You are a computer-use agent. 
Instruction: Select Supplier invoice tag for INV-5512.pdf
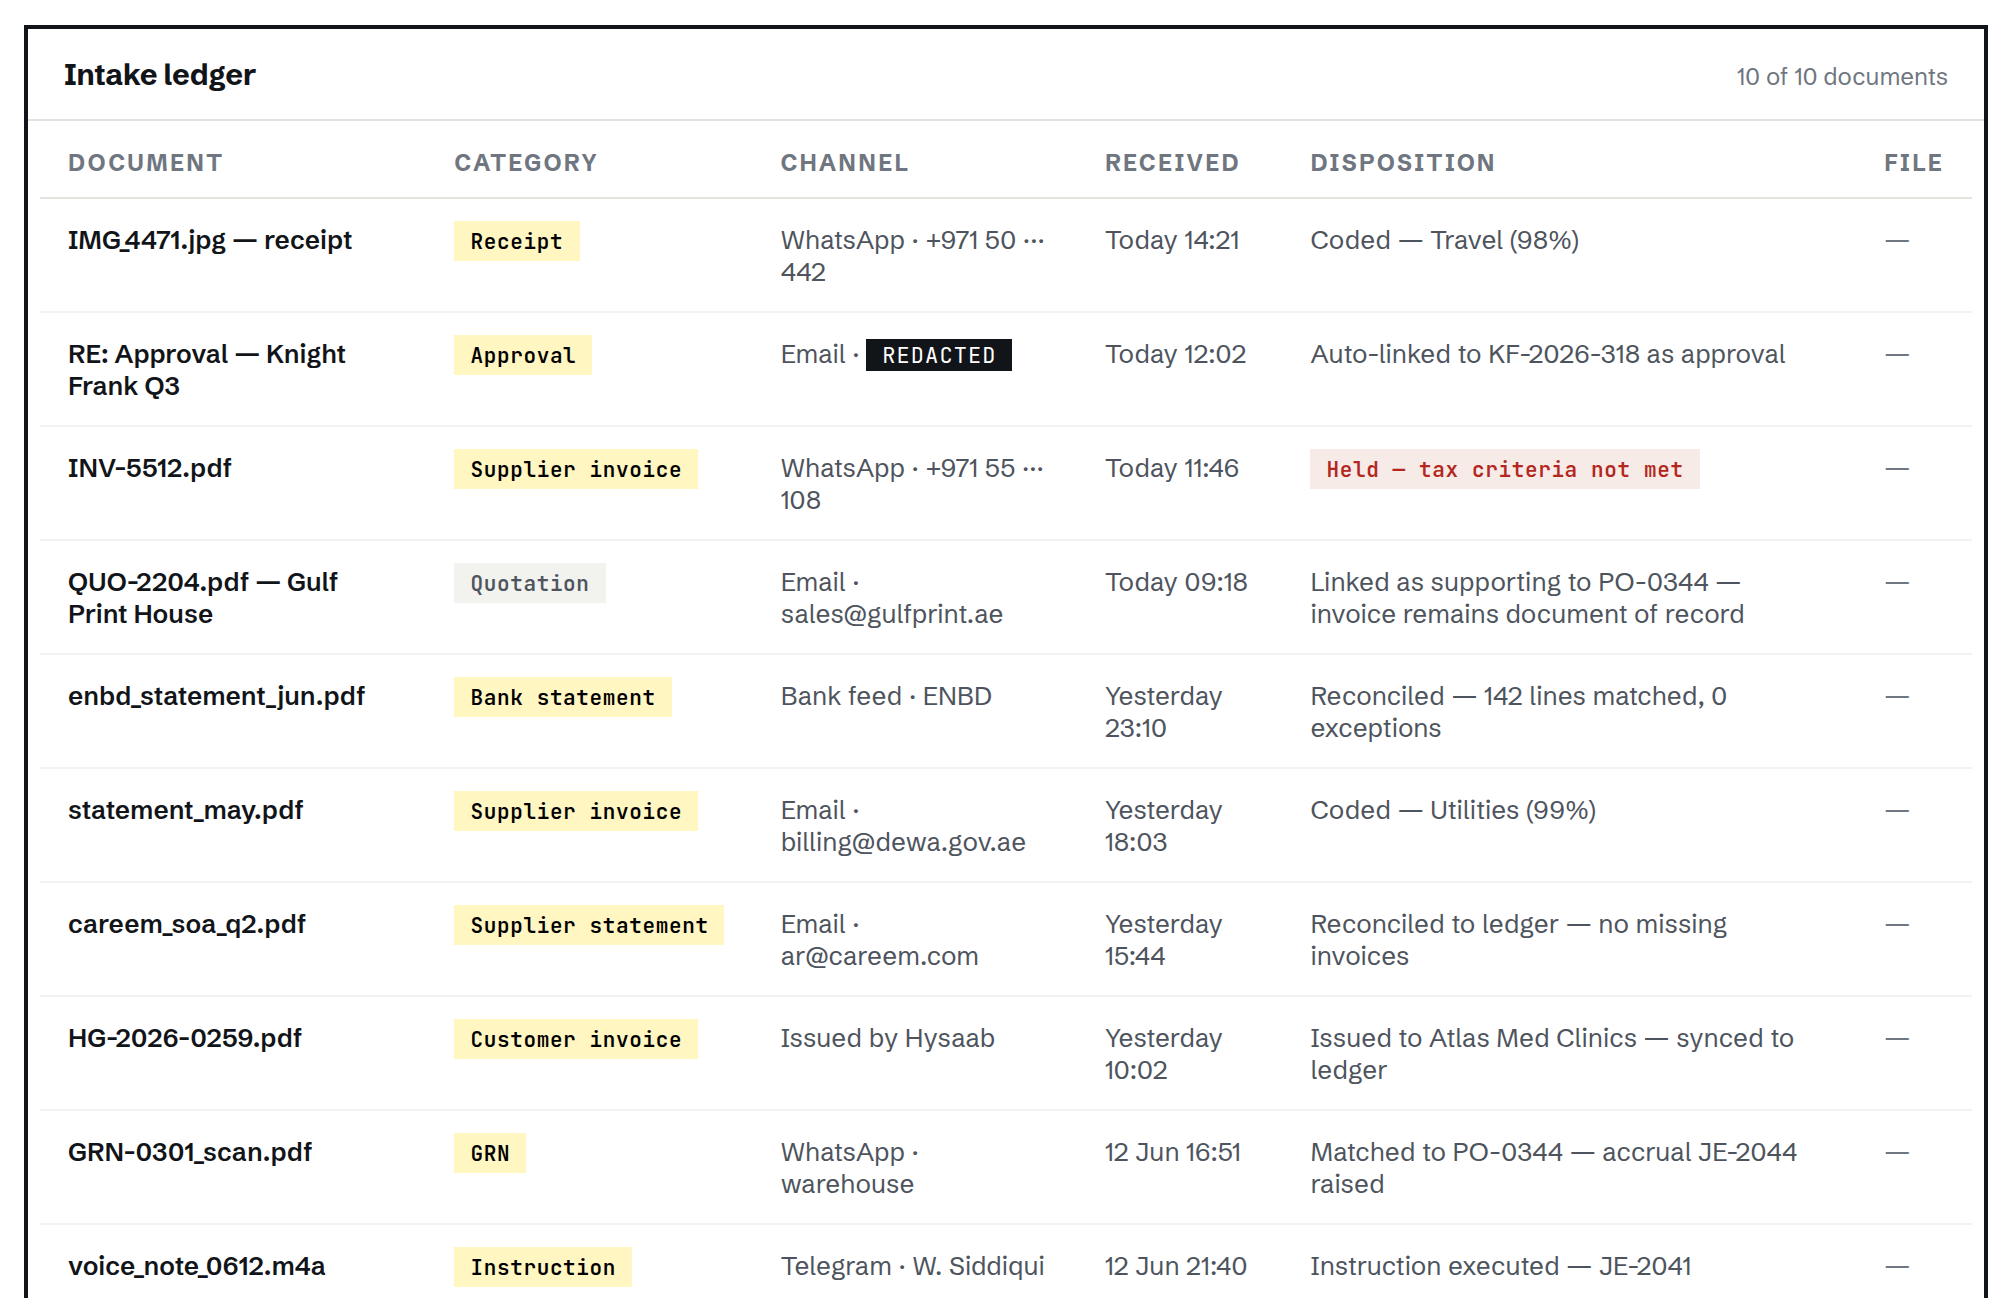[x=575, y=469]
